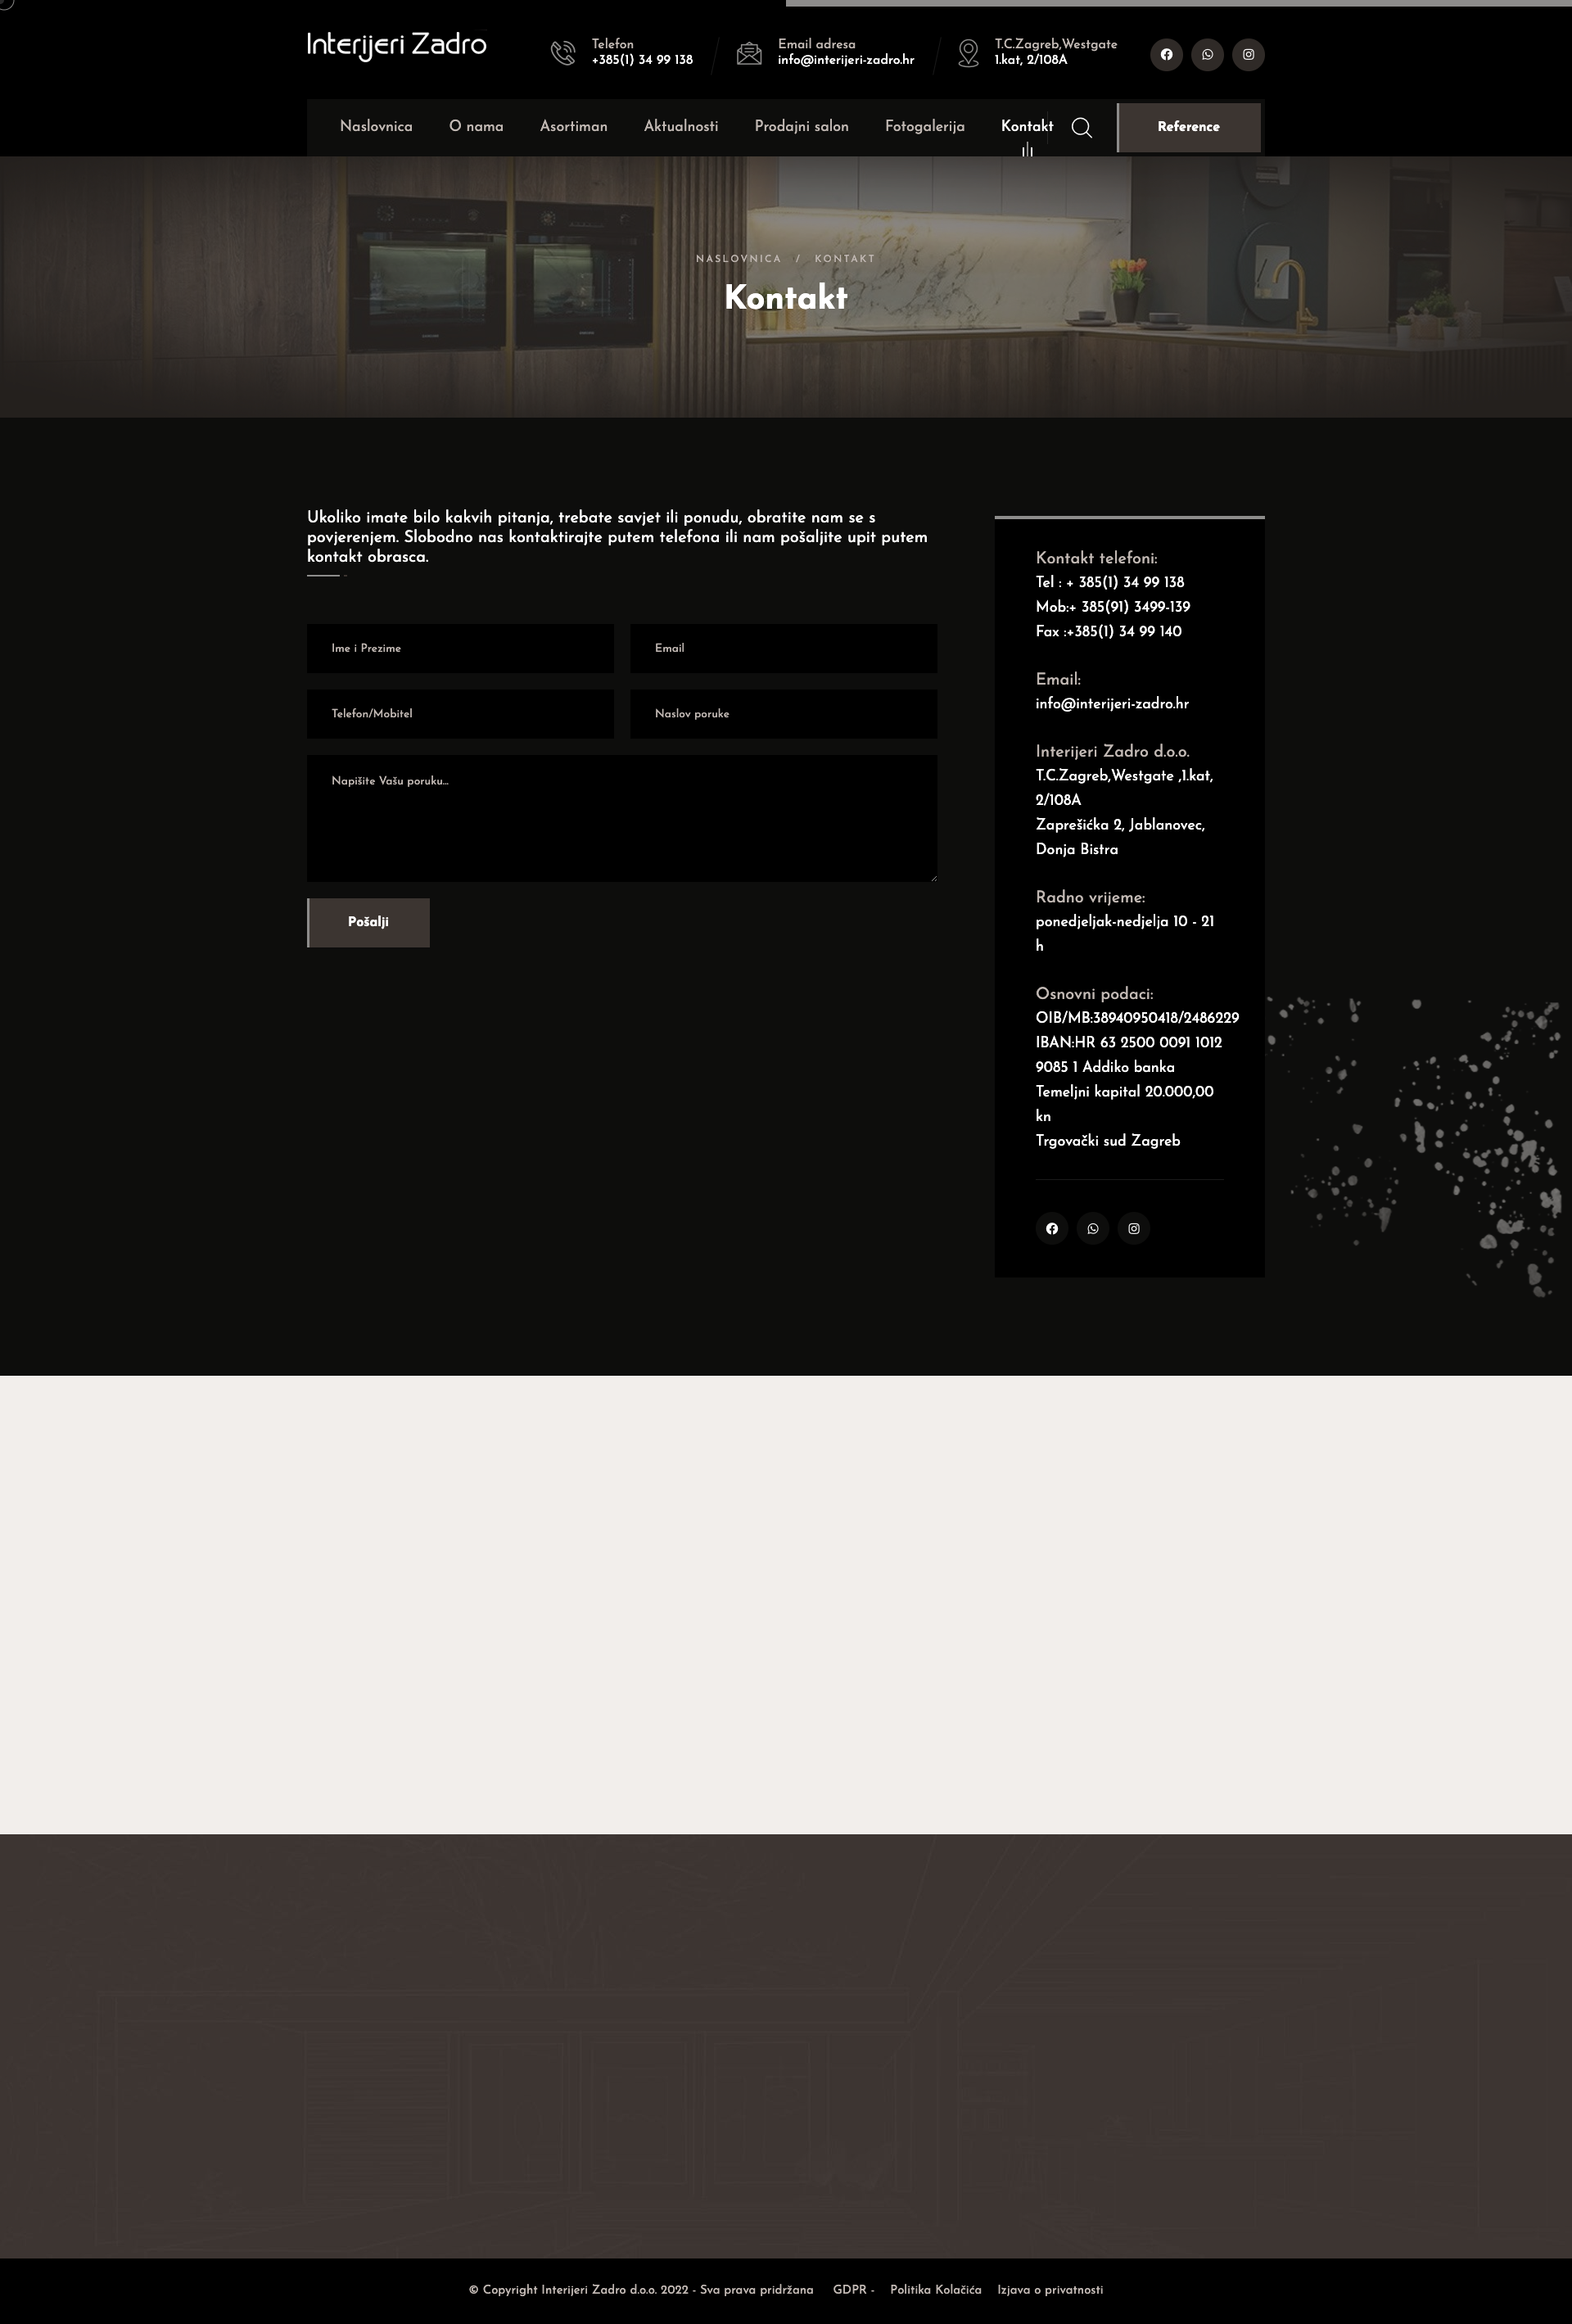Select Fotogalerija in the navigation bar

(x=924, y=126)
